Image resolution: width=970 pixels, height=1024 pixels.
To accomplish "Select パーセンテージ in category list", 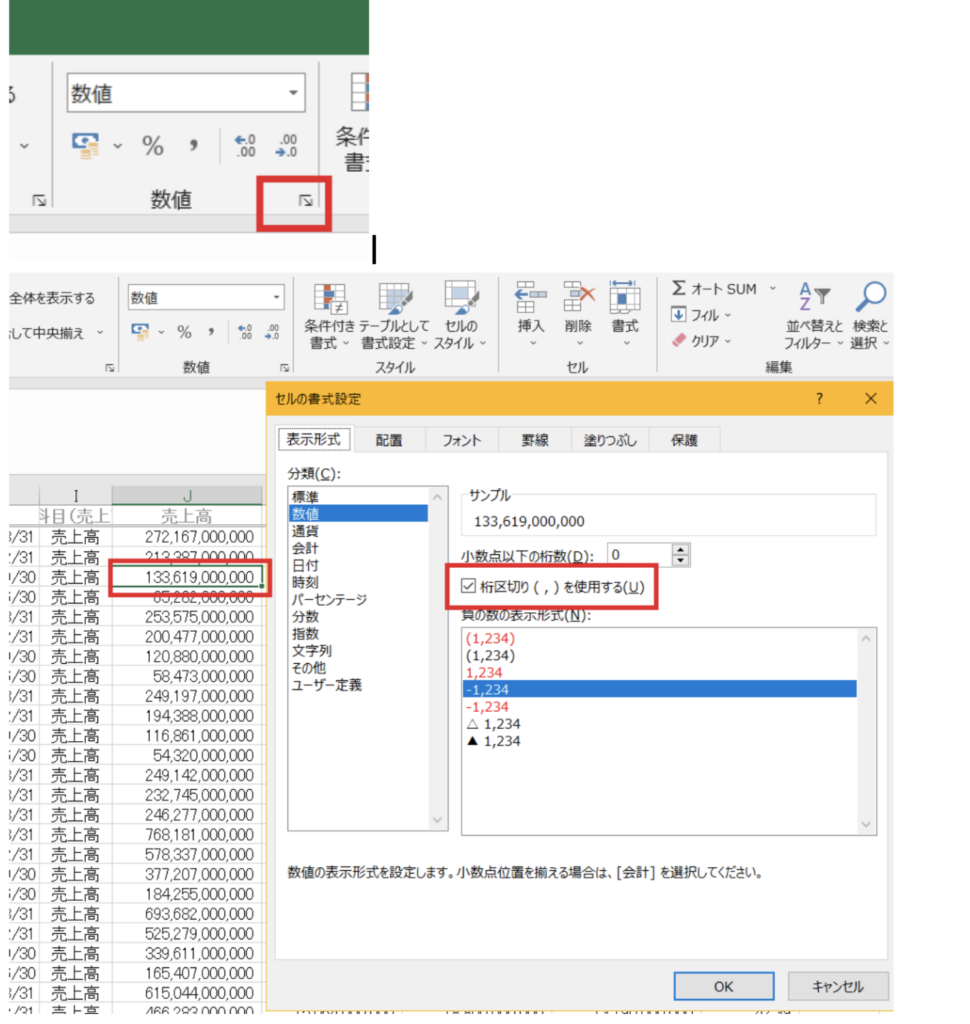I will tap(358, 599).
